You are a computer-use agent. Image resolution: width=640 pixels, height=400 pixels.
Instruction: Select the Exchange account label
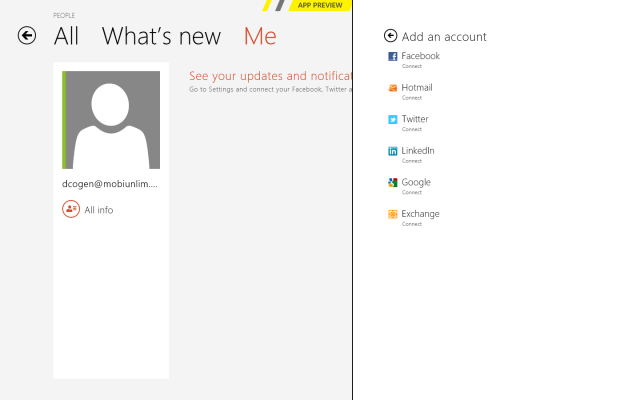(420, 214)
